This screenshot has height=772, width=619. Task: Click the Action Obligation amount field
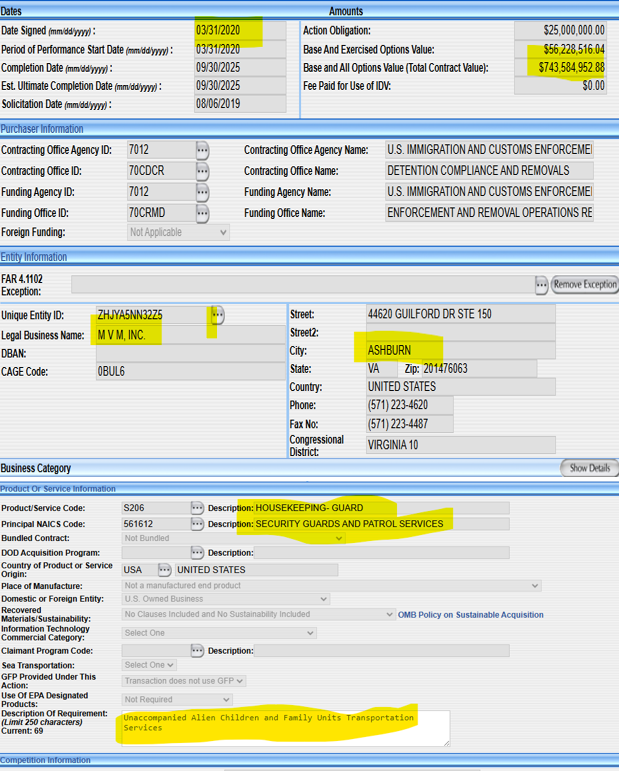[560, 31]
